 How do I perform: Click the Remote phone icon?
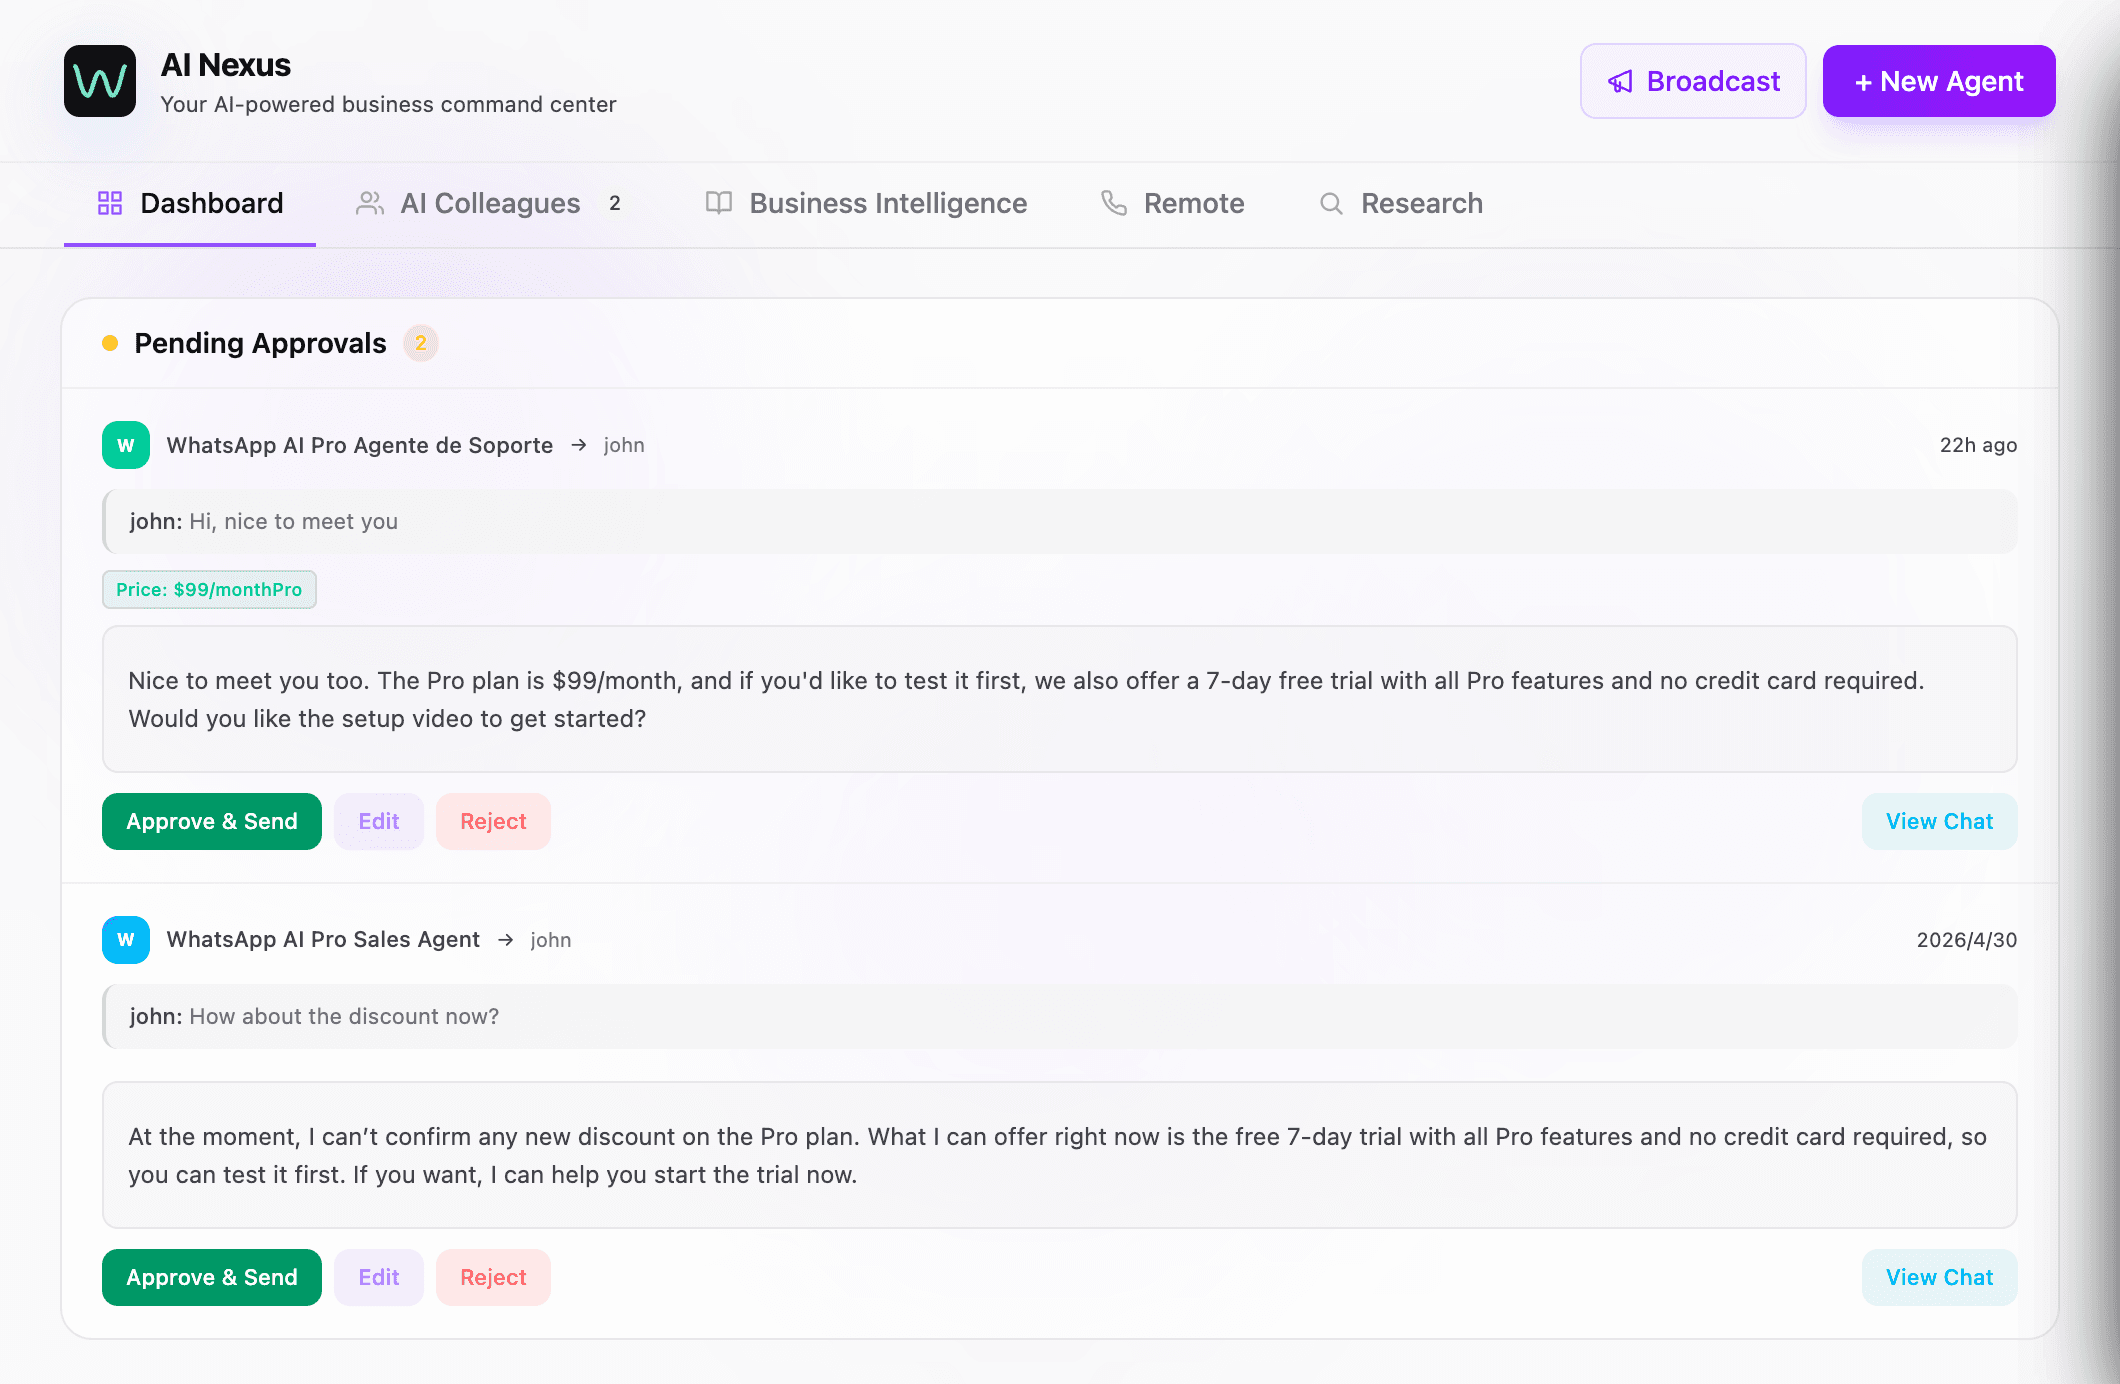1114,203
